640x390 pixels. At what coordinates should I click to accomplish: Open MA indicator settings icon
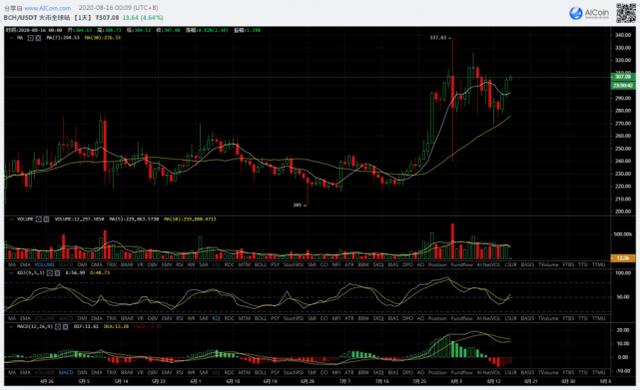31,38
